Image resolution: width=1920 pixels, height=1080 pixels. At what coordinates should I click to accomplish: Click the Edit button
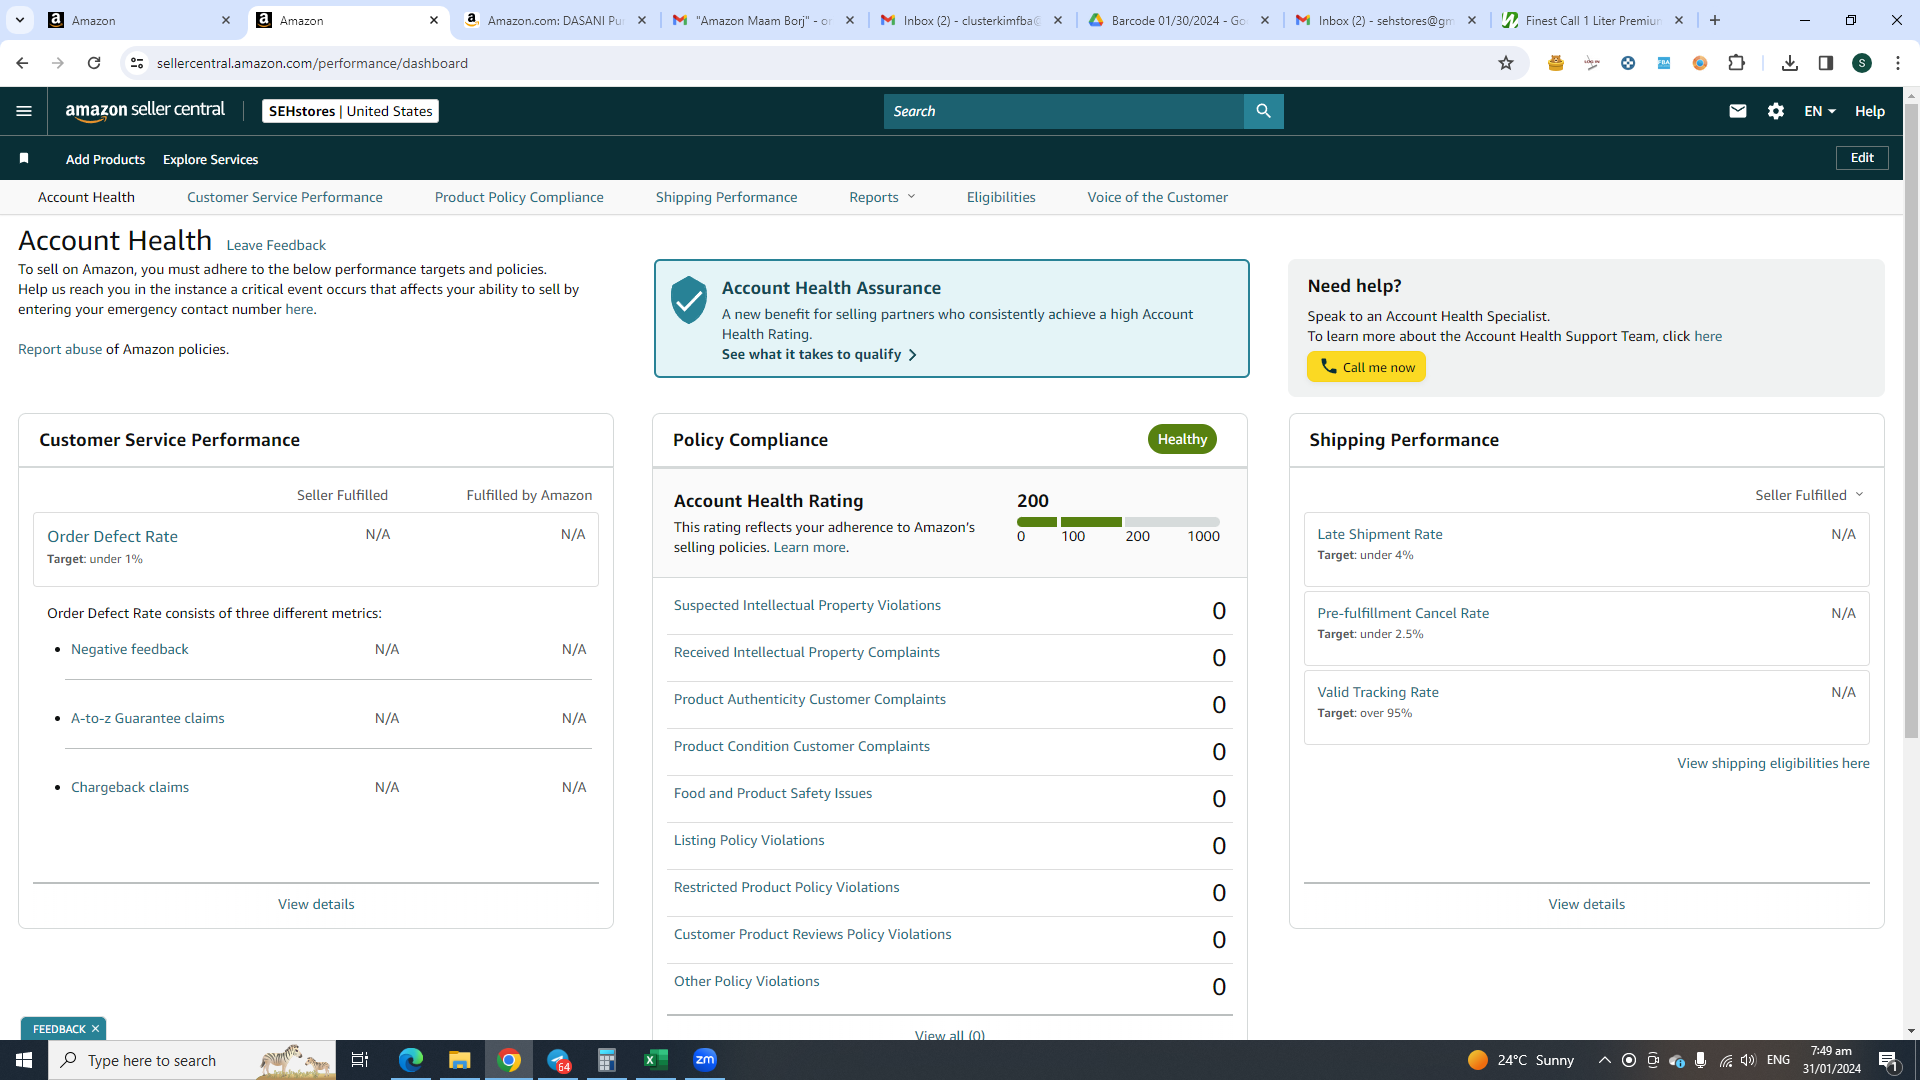click(1862, 158)
